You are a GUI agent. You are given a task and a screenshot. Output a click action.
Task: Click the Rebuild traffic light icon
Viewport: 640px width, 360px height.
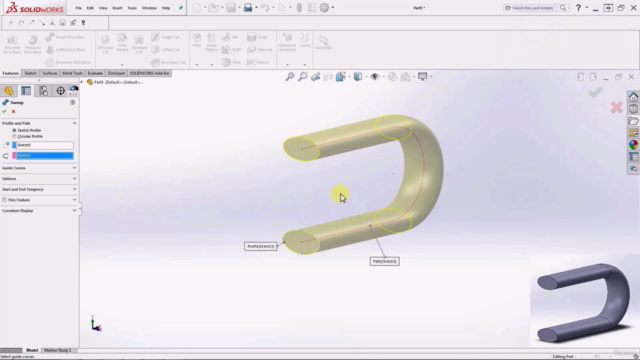(299, 7)
